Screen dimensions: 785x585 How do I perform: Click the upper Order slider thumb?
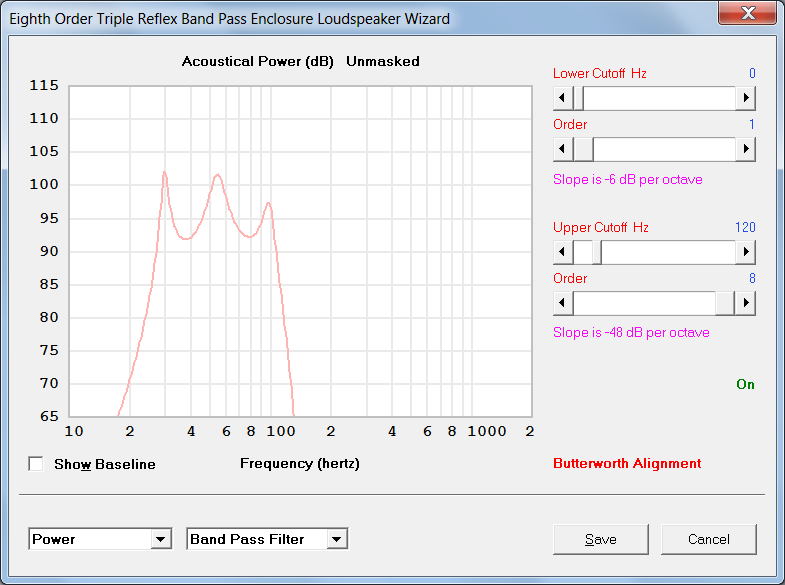click(725, 303)
